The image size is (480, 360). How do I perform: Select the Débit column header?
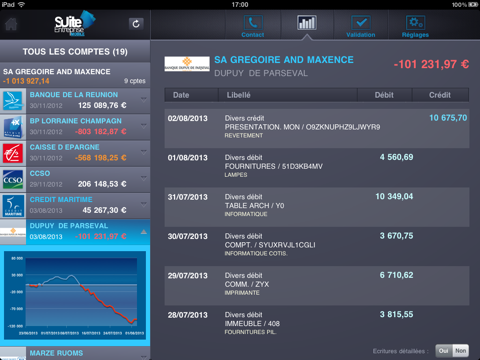point(385,95)
